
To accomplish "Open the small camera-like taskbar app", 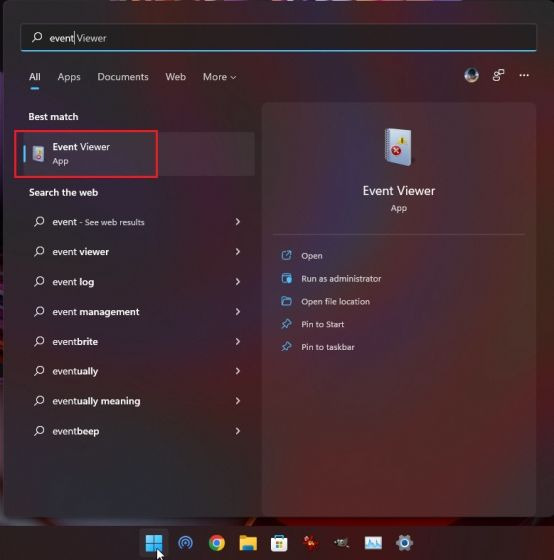I will (342, 543).
